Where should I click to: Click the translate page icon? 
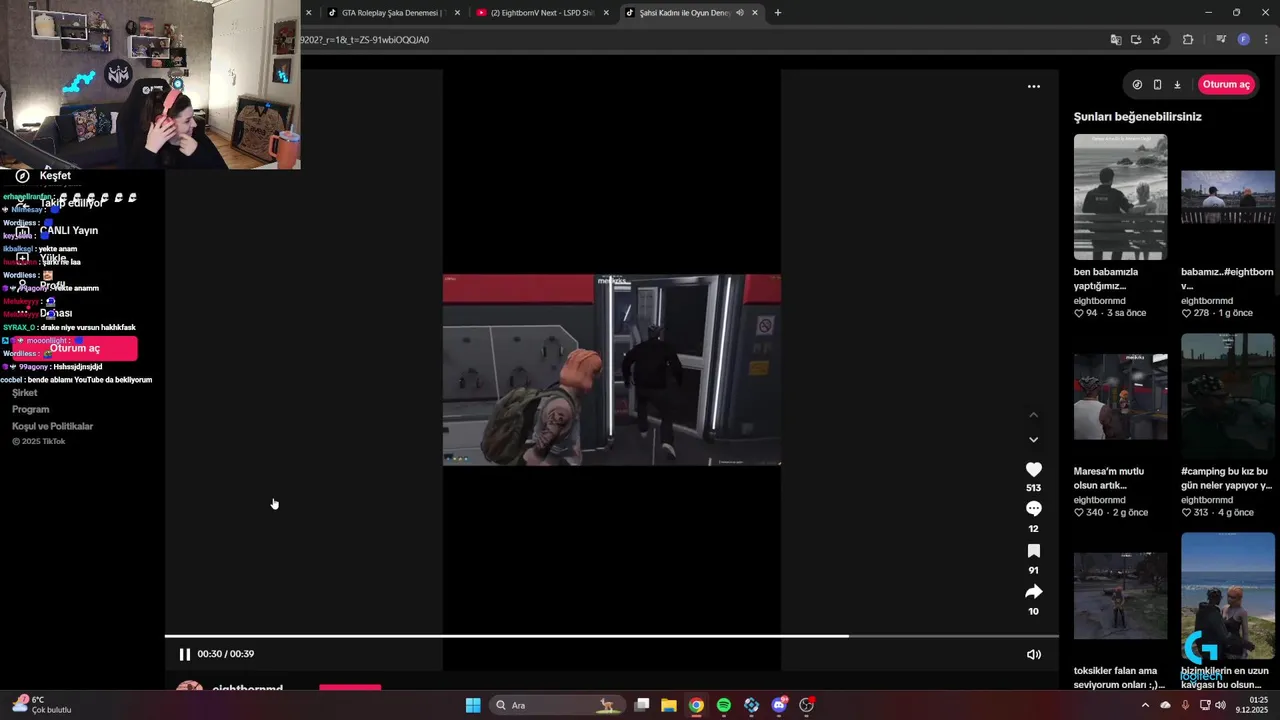(x=1116, y=40)
